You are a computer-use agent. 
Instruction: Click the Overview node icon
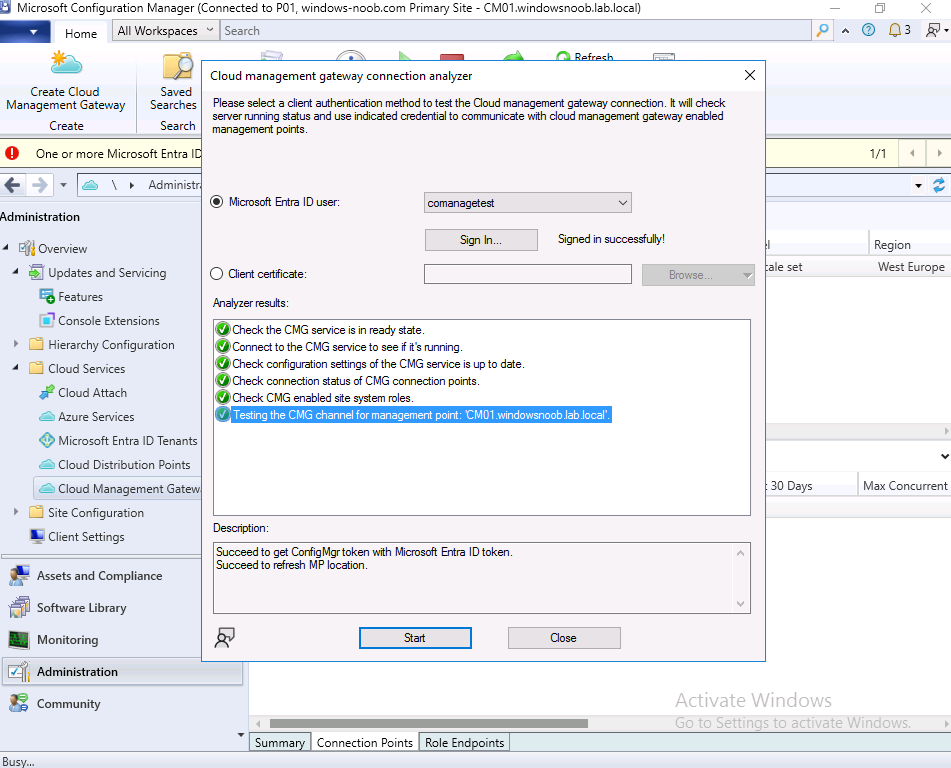[27, 248]
